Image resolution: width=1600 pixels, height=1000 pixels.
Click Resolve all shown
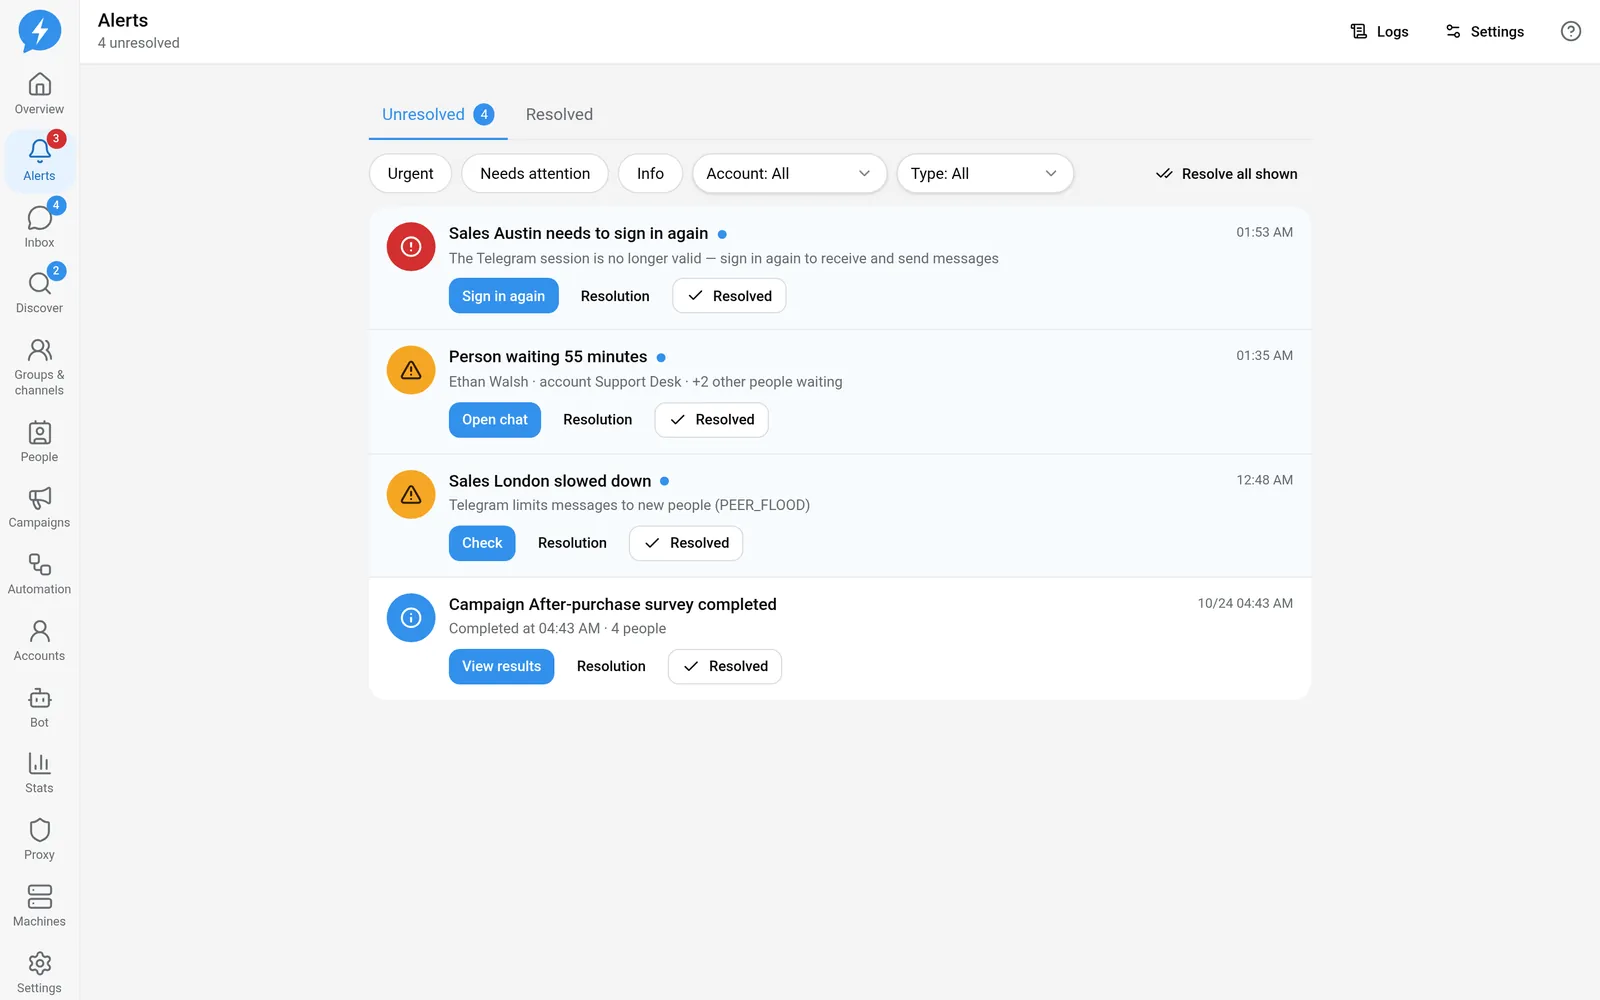point(1226,174)
